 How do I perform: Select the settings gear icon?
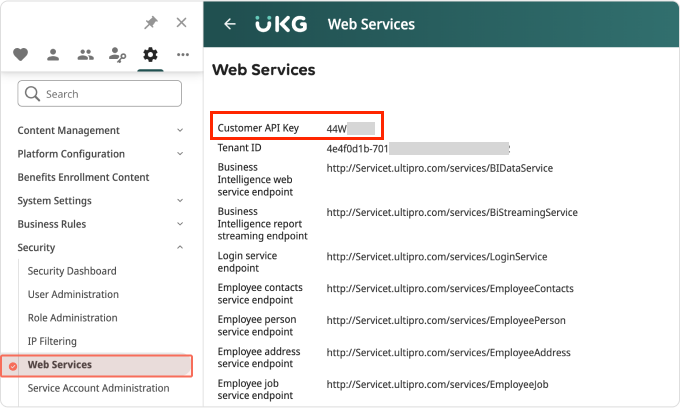coord(150,55)
